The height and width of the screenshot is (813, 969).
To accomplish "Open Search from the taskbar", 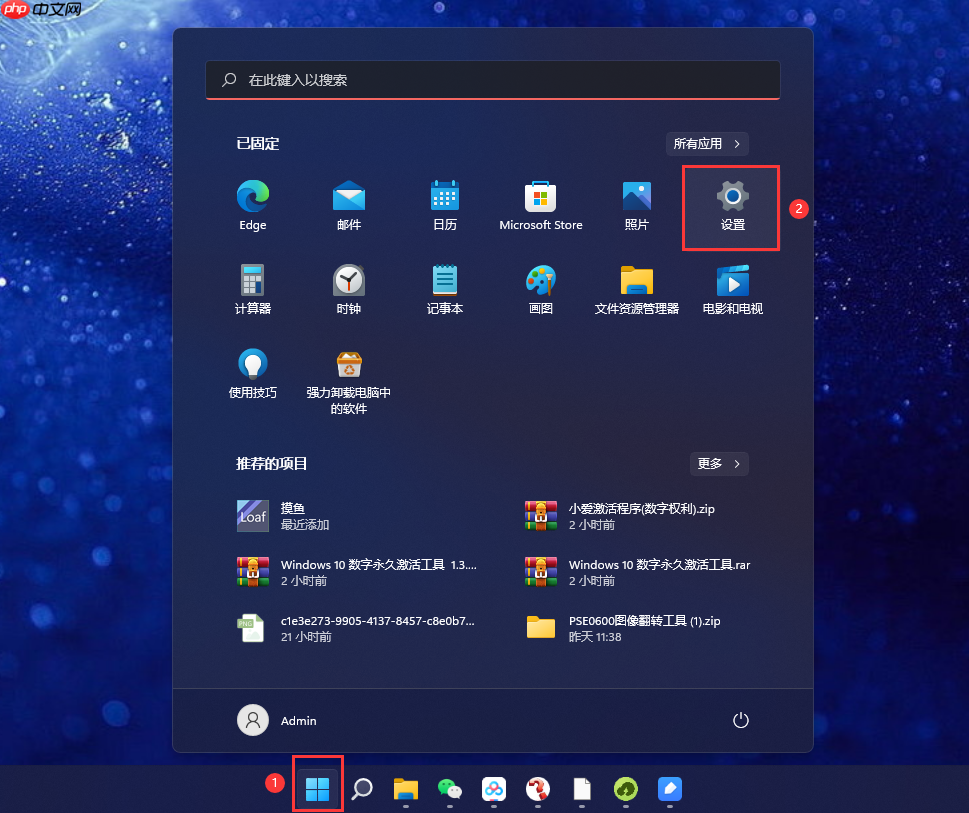I will 361,790.
